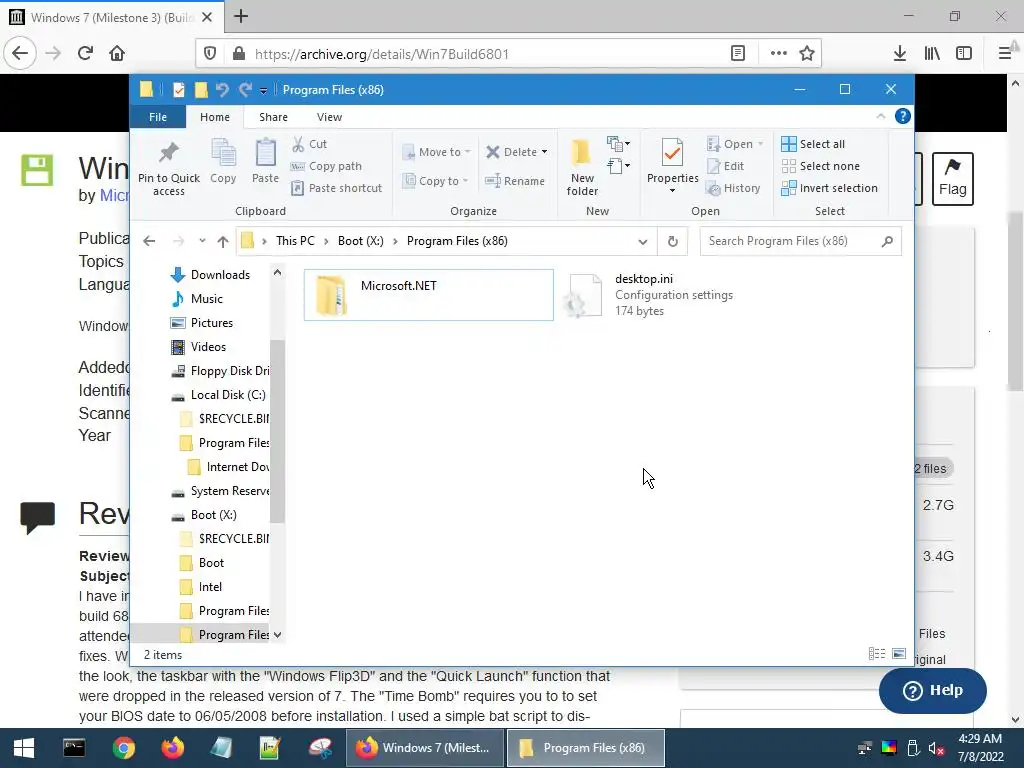Click the Firefox URL address field
Screen dimensions: 1024x768
(x=487, y=54)
